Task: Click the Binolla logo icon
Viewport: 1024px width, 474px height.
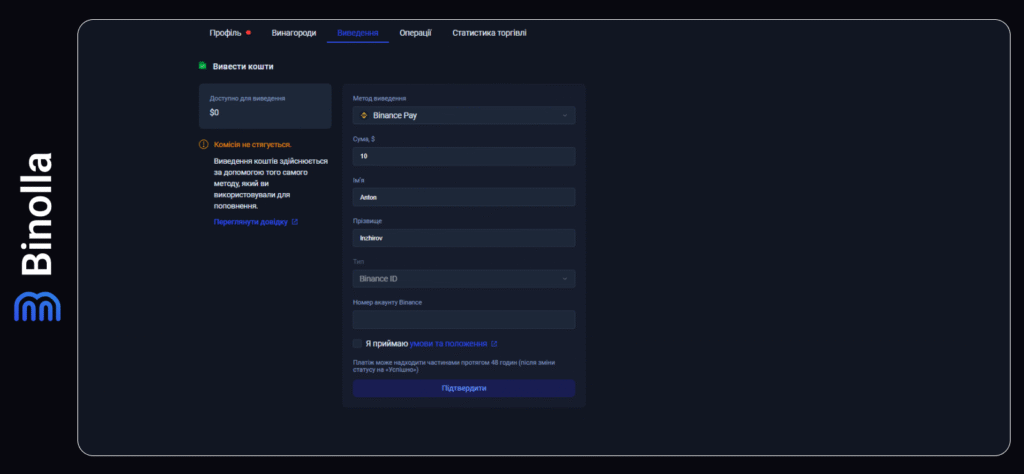Action: point(37,307)
